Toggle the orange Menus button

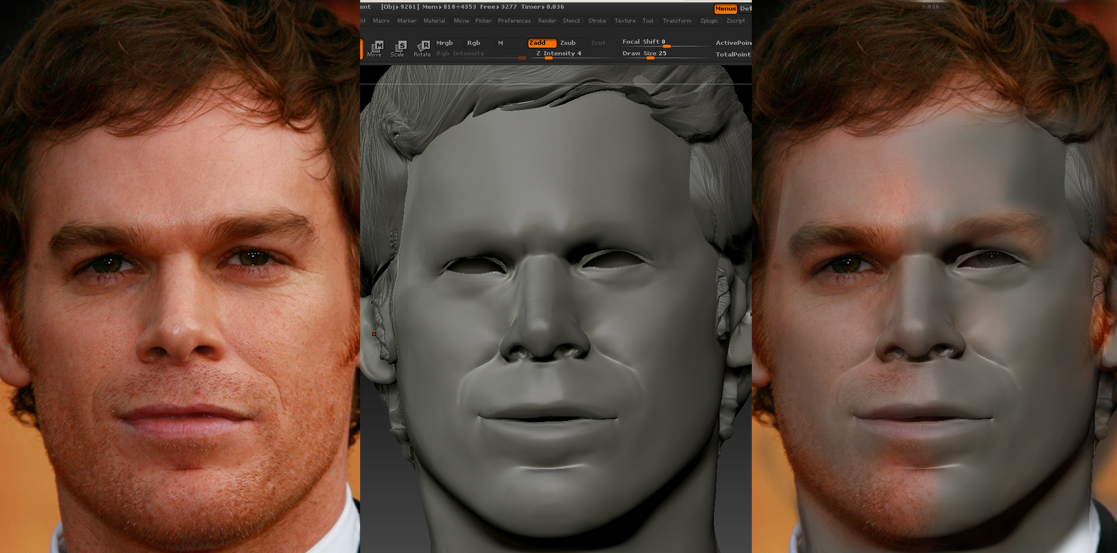point(726,9)
